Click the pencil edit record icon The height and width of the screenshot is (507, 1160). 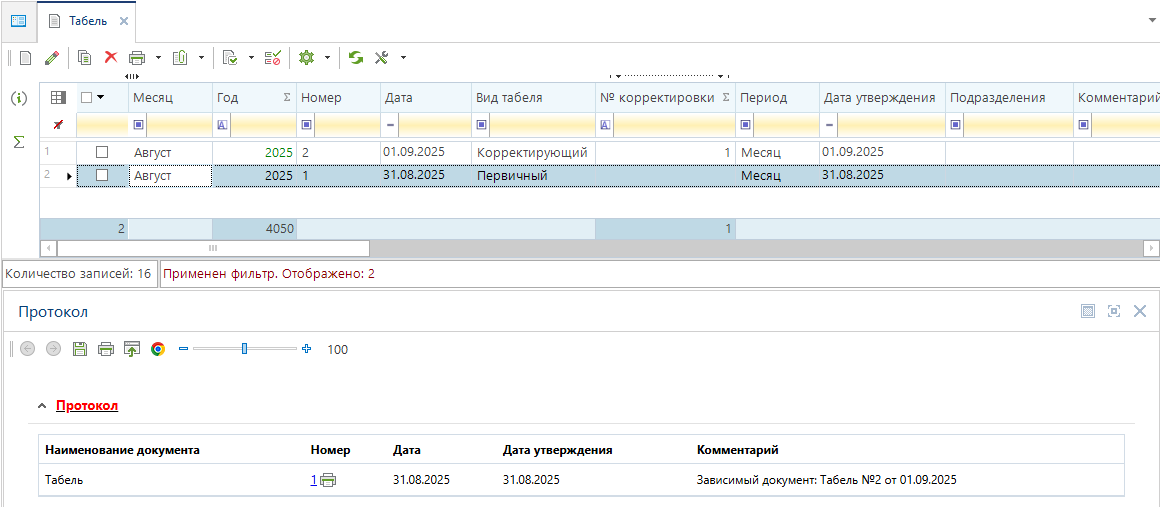pyautogui.click(x=52, y=58)
